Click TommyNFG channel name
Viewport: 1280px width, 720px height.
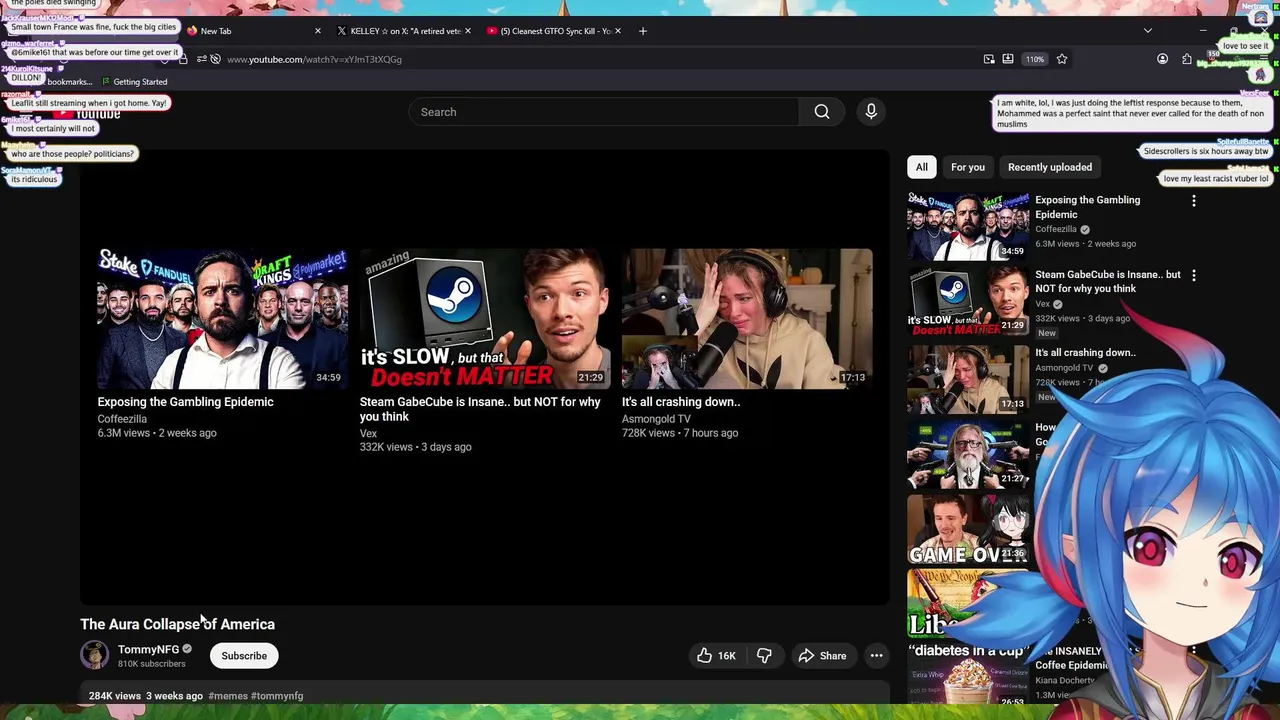point(148,649)
